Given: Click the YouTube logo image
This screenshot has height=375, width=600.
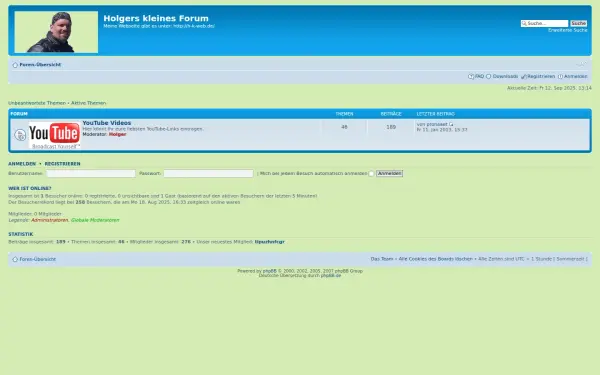Looking at the screenshot, I should pyautogui.click(x=55, y=135).
